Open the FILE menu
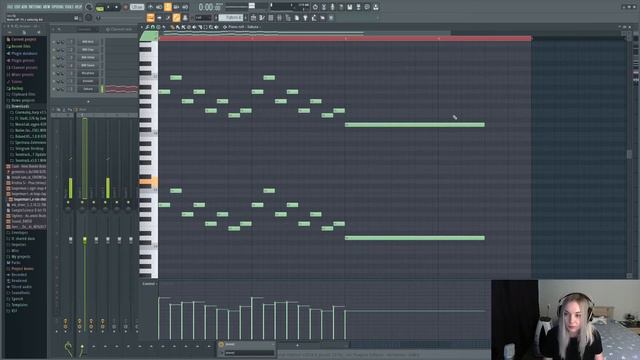640x360 pixels. pos(10,7)
